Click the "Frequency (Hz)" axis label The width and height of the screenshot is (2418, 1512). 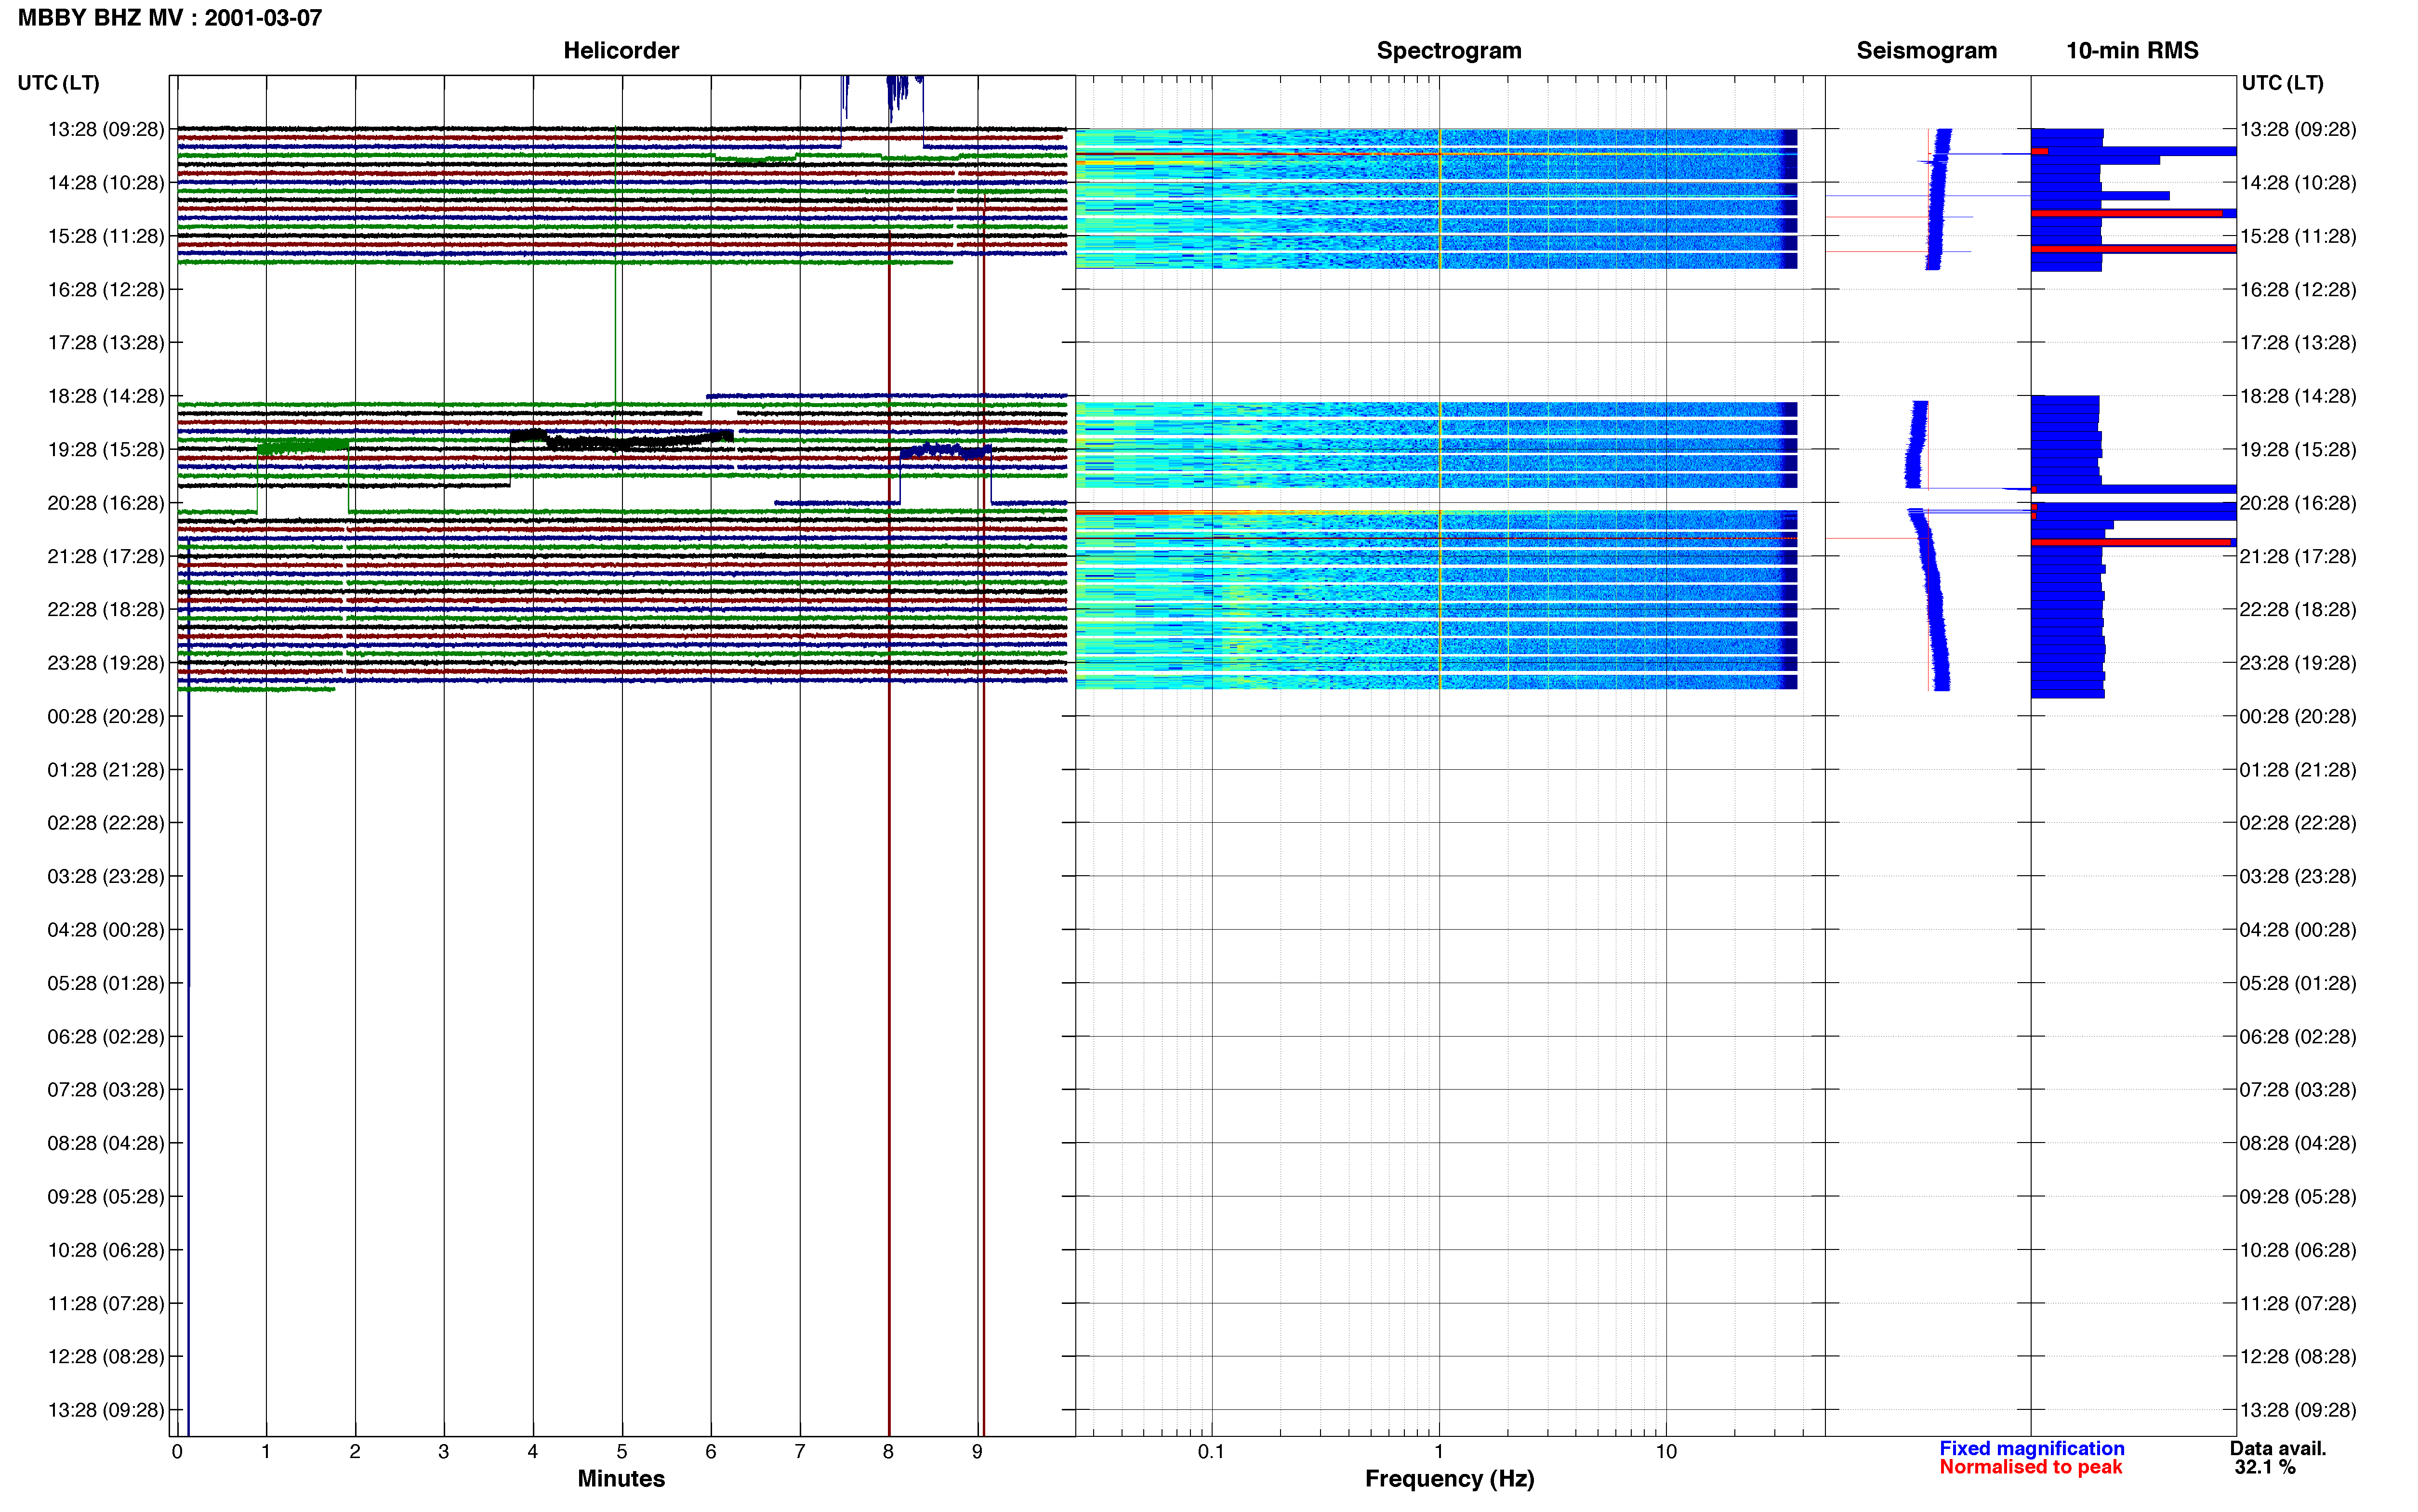pyautogui.click(x=1449, y=1479)
